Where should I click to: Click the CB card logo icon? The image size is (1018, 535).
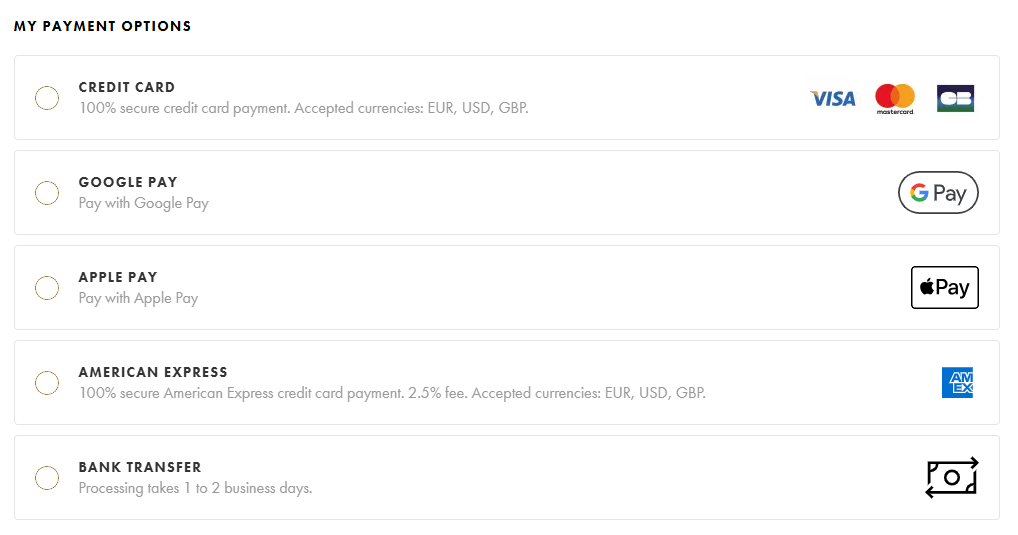(955, 98)
